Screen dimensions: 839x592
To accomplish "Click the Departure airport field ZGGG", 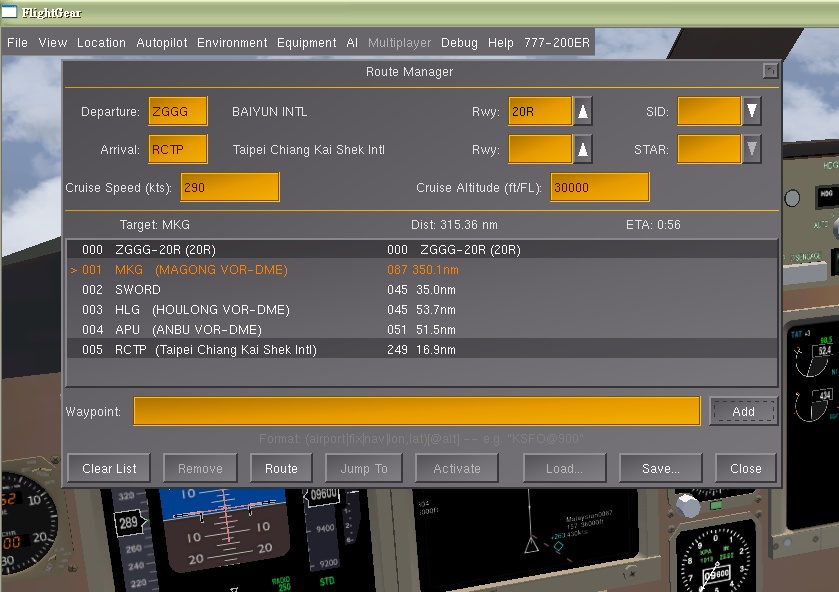I will pyautogui.click(x=178, y=111).
